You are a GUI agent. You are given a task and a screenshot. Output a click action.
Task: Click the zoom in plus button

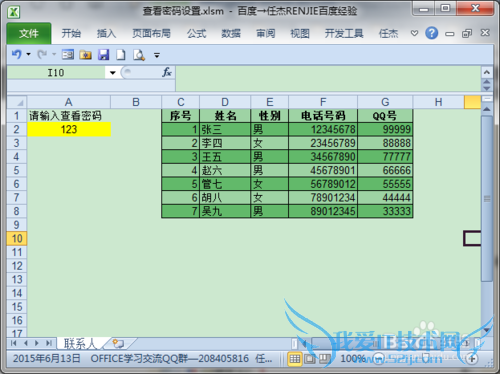[x=472, y=359]
